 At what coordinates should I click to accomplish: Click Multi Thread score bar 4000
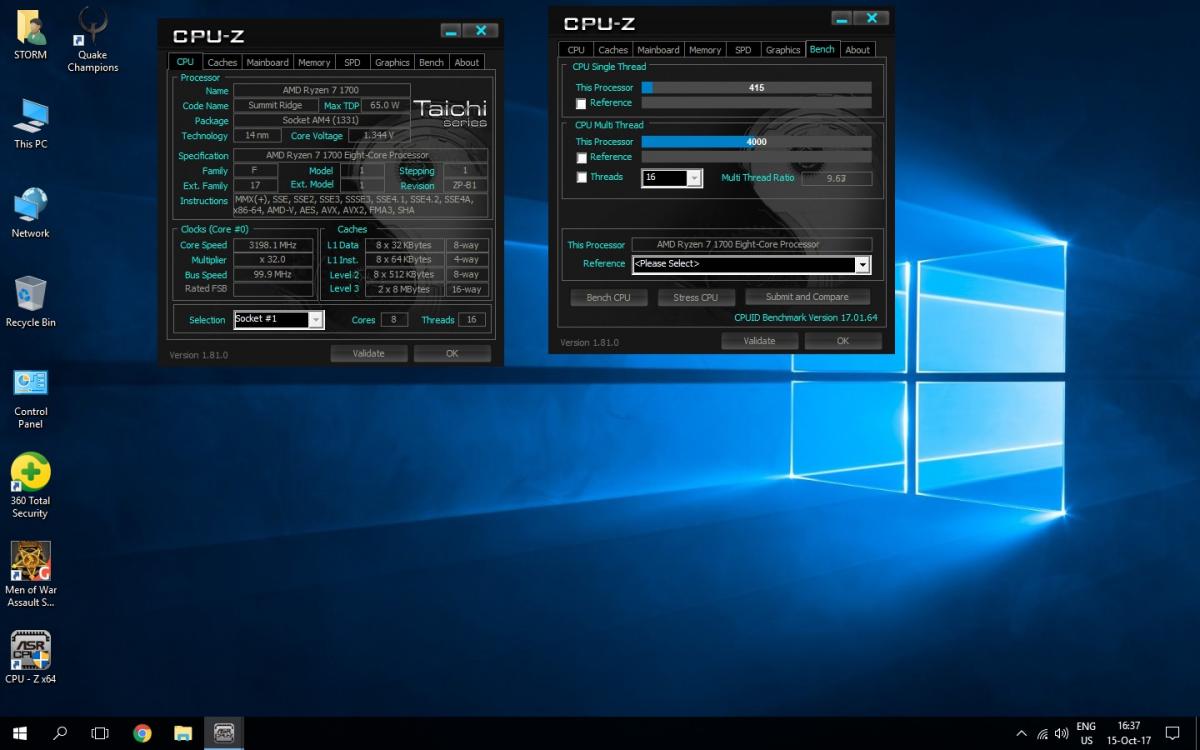(x=756, y=142)
